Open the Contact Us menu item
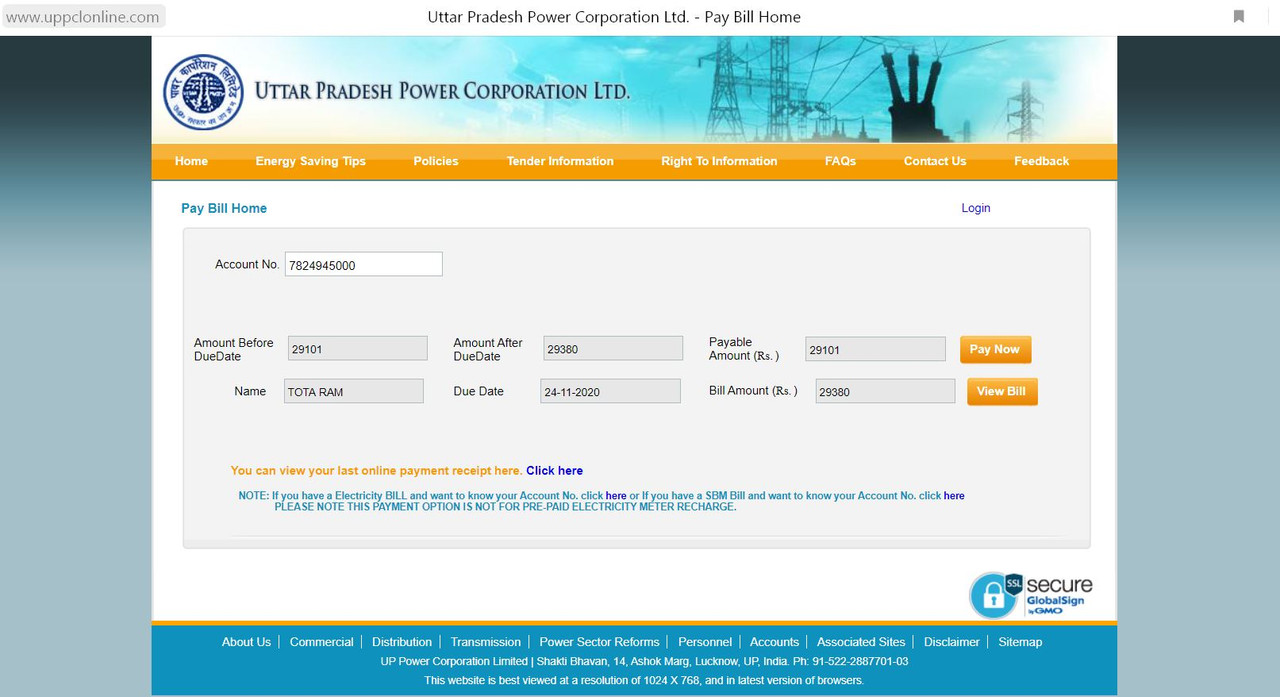This screenshot has width=1280, height=697. (x=935, y=161)
